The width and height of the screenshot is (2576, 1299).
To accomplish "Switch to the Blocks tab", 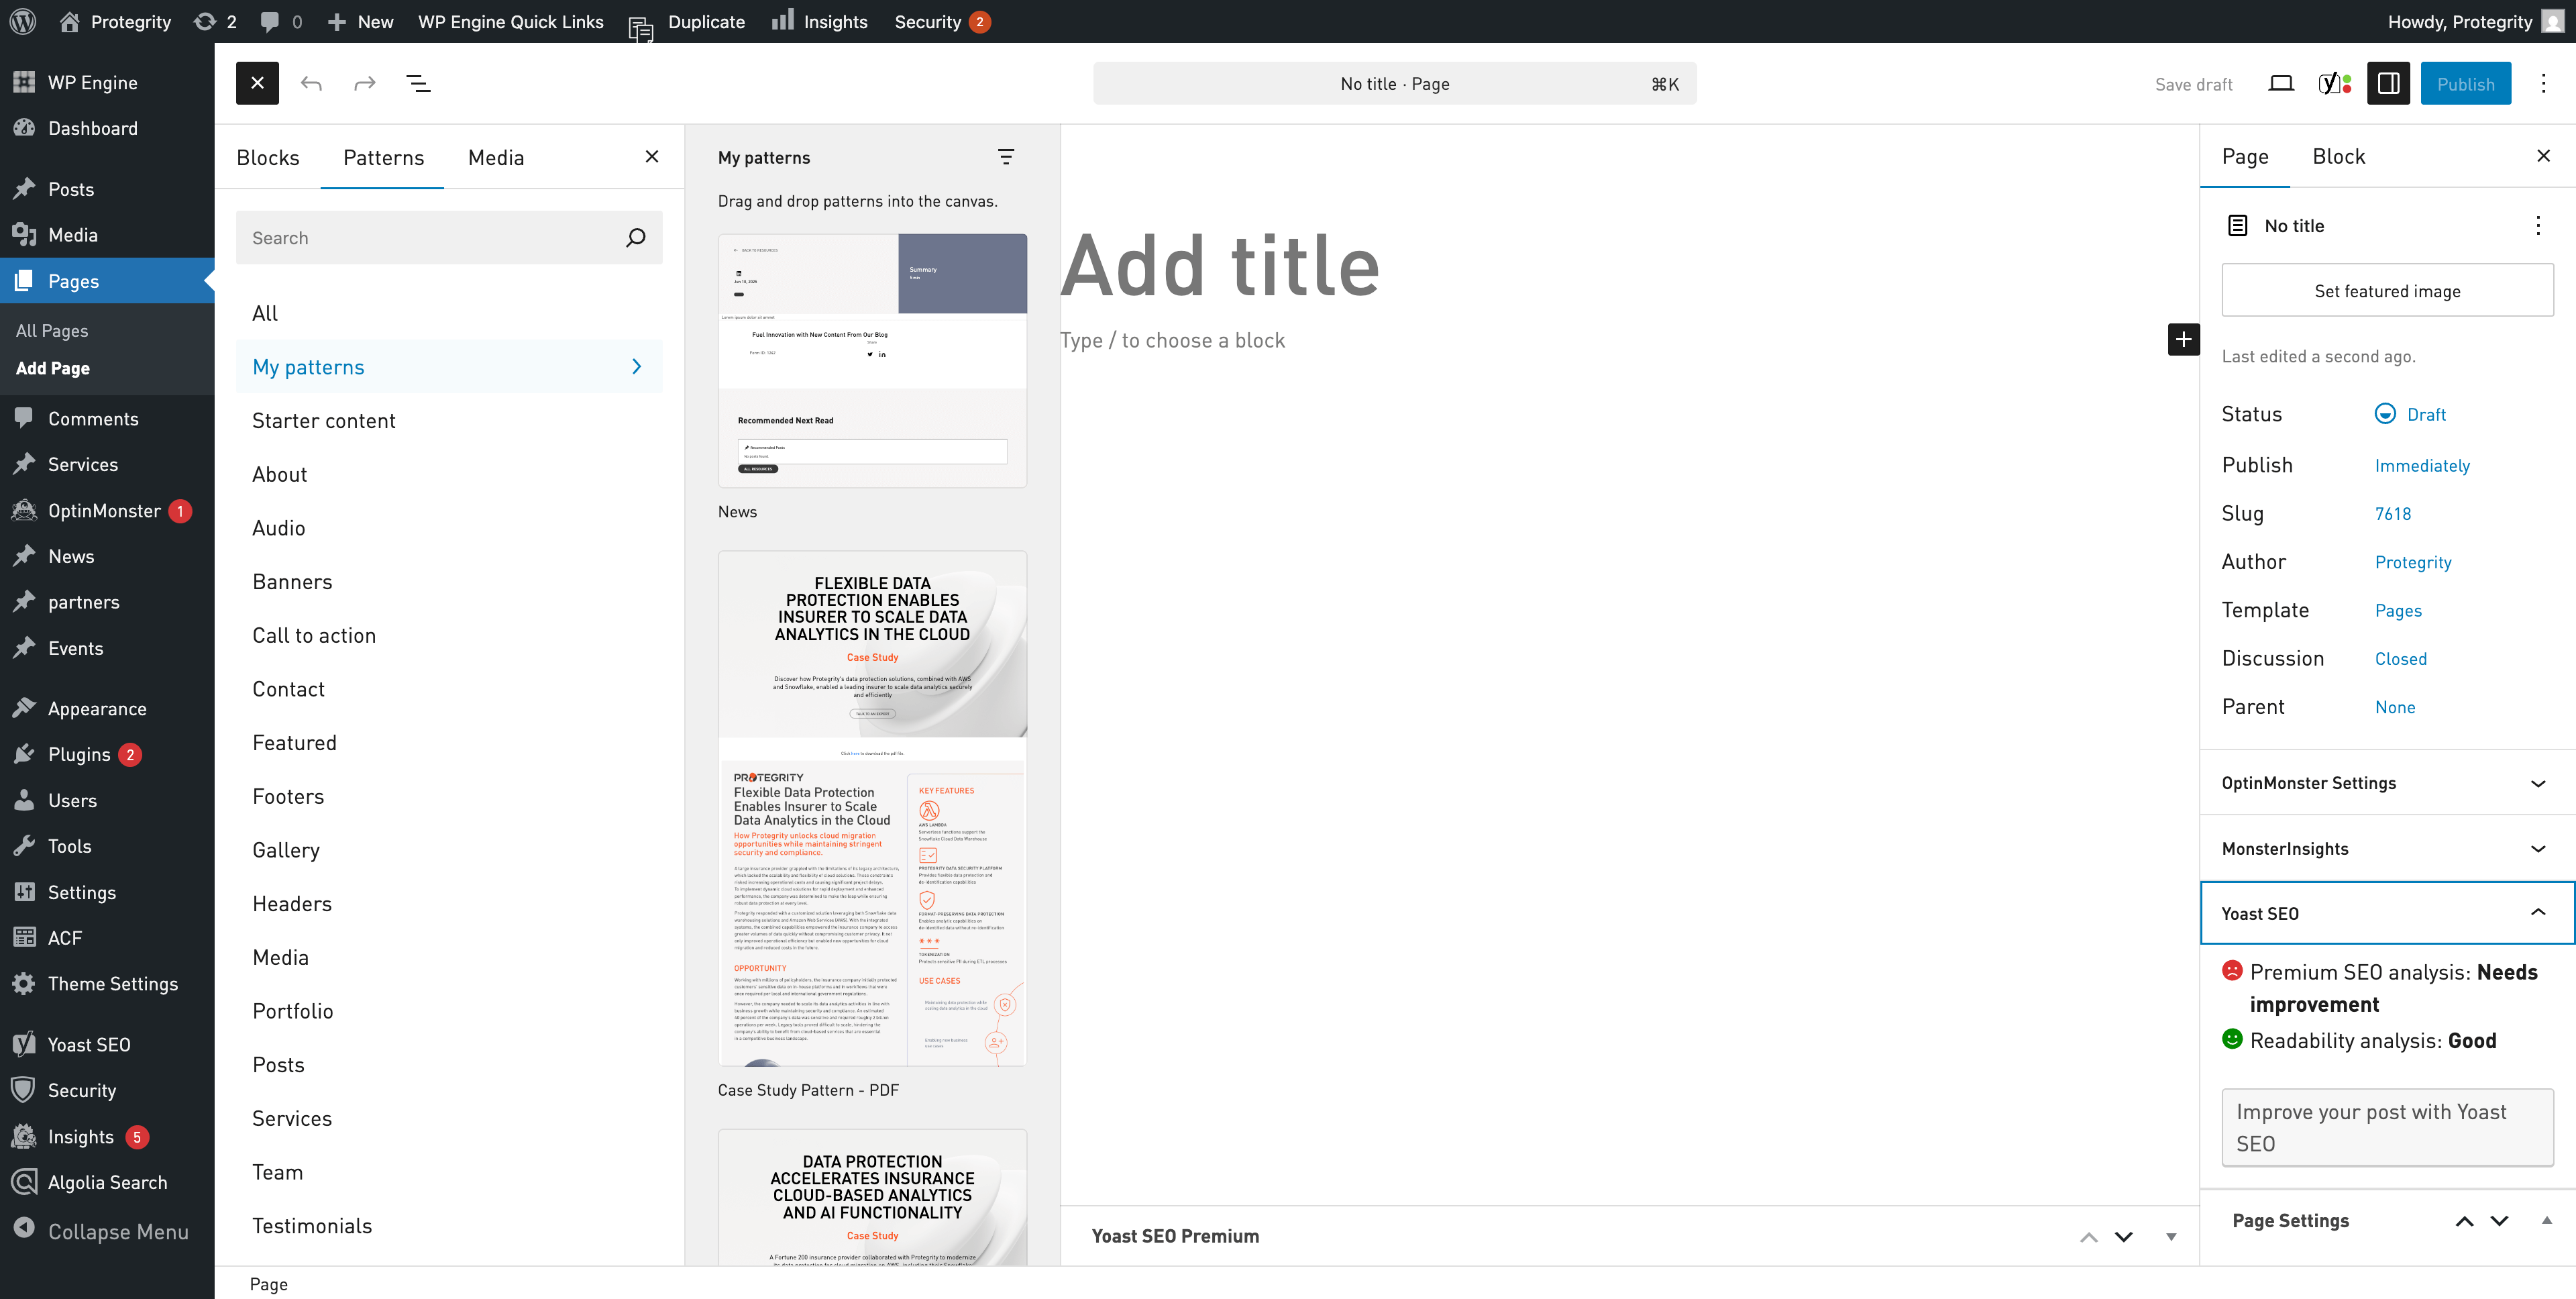I will [x=268, y=158].
